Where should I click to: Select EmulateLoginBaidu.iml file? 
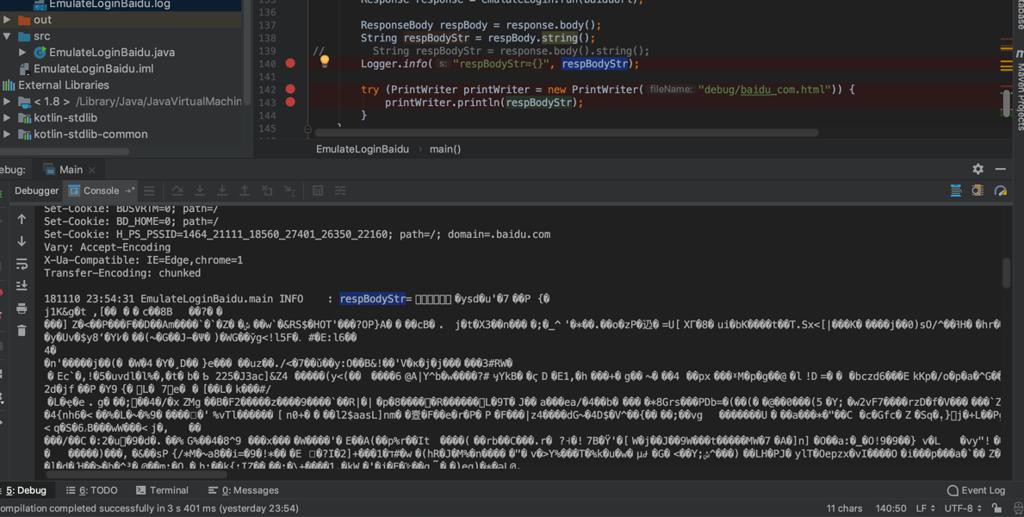tap(87, 69)
